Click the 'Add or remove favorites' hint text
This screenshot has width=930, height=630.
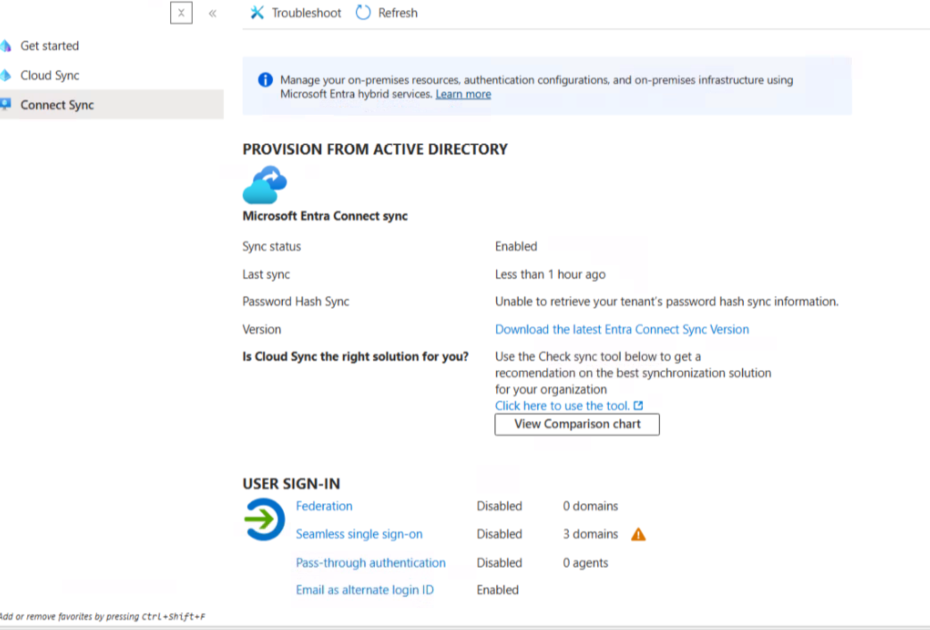click(x=102, y=616)
